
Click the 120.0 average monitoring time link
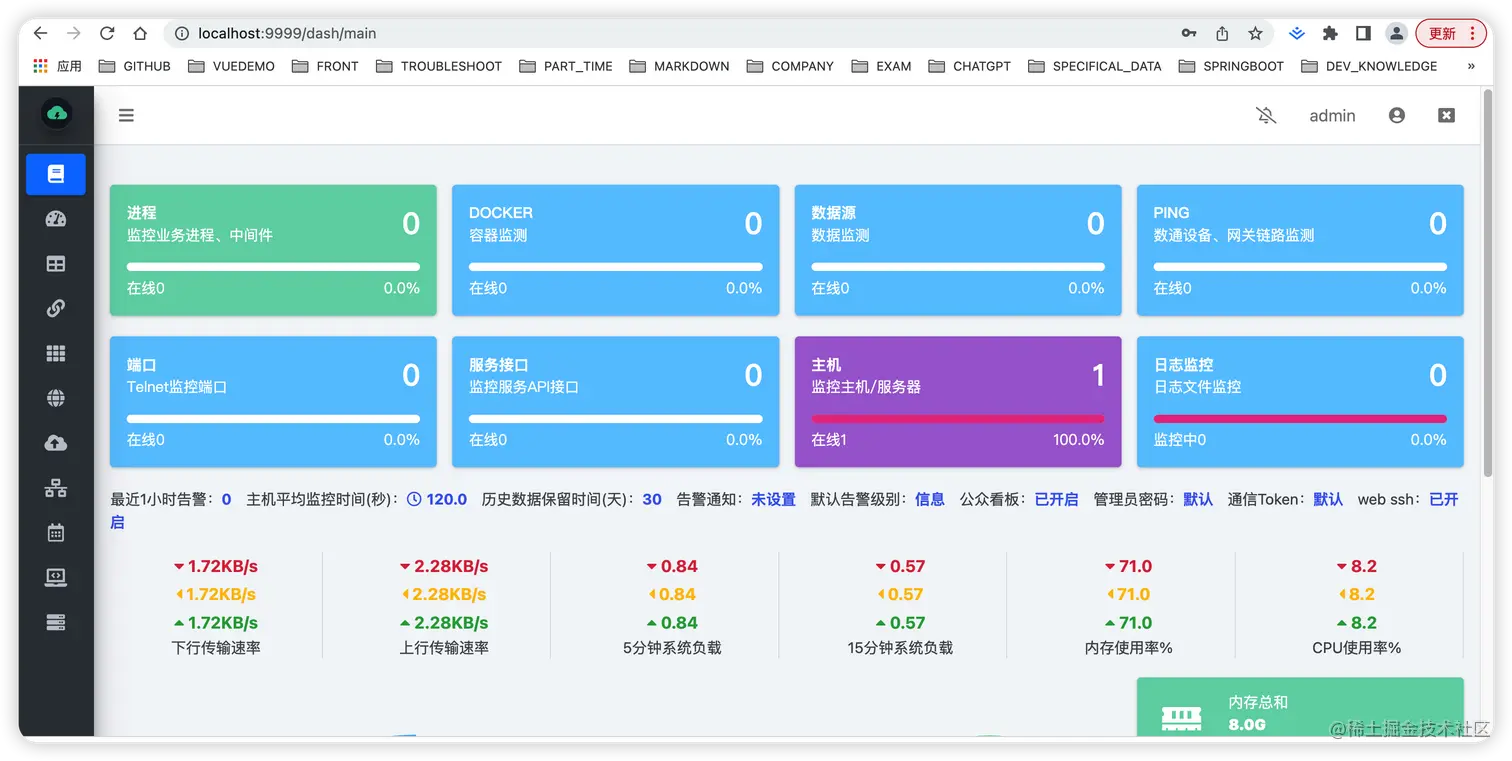click(438, 499)
